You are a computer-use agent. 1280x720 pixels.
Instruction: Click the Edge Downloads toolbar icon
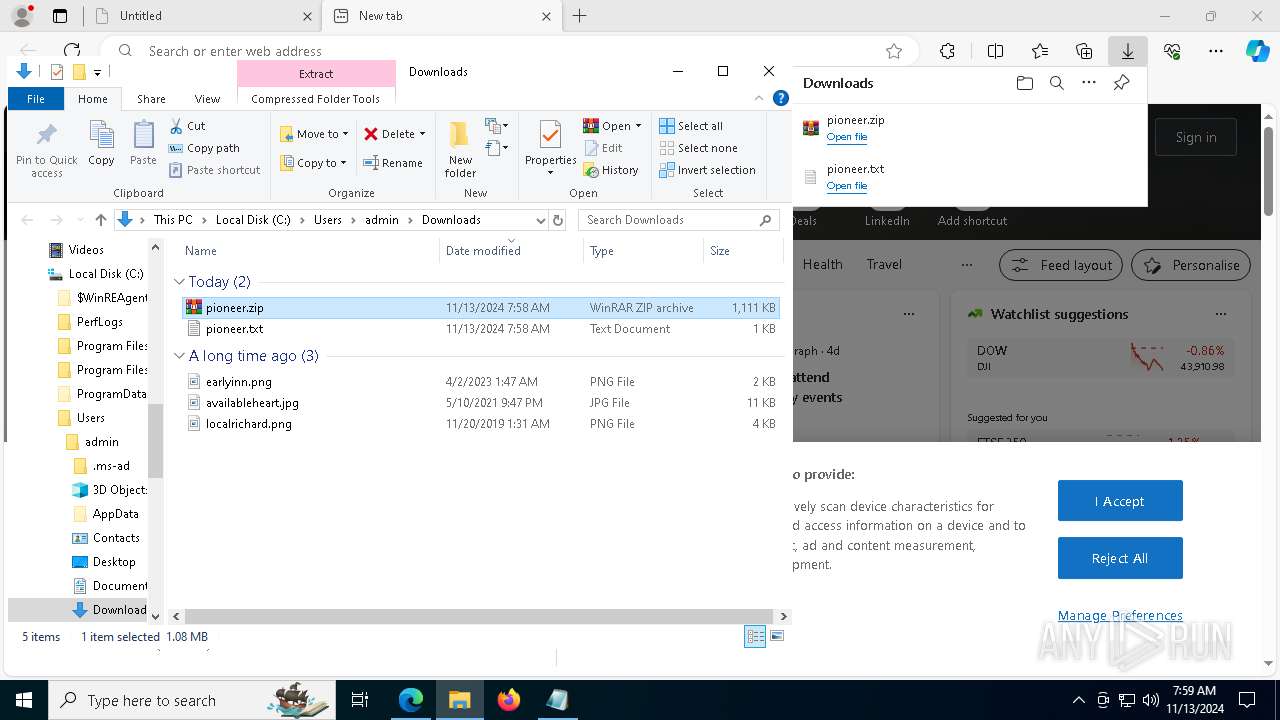1127,51
